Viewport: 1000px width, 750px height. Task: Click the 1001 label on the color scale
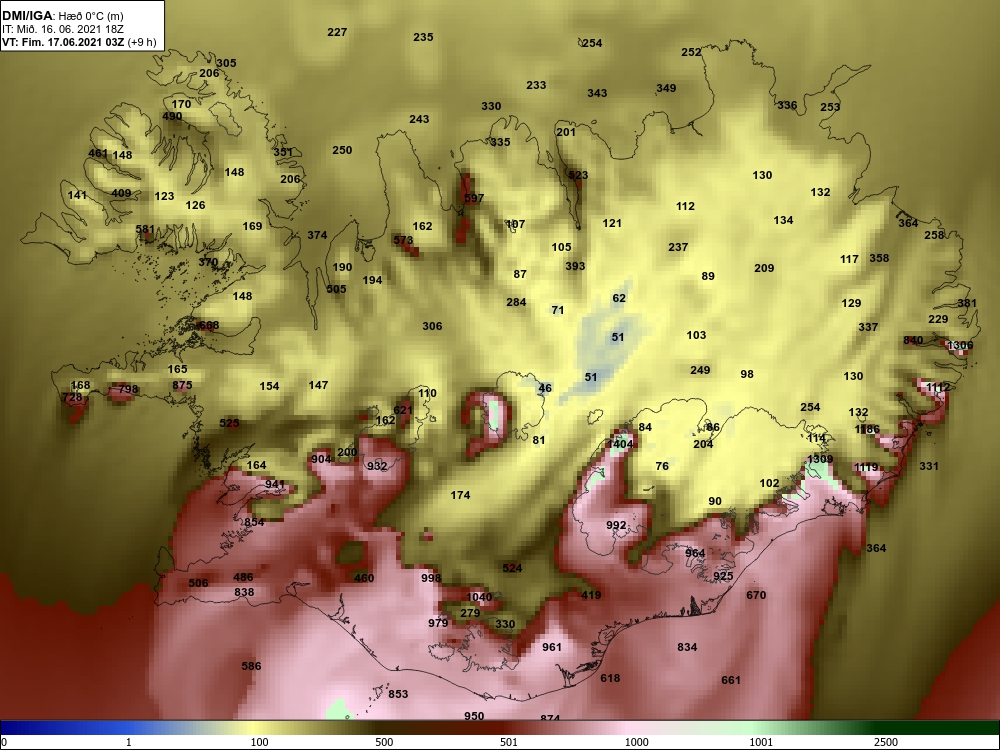coord(761,742)
